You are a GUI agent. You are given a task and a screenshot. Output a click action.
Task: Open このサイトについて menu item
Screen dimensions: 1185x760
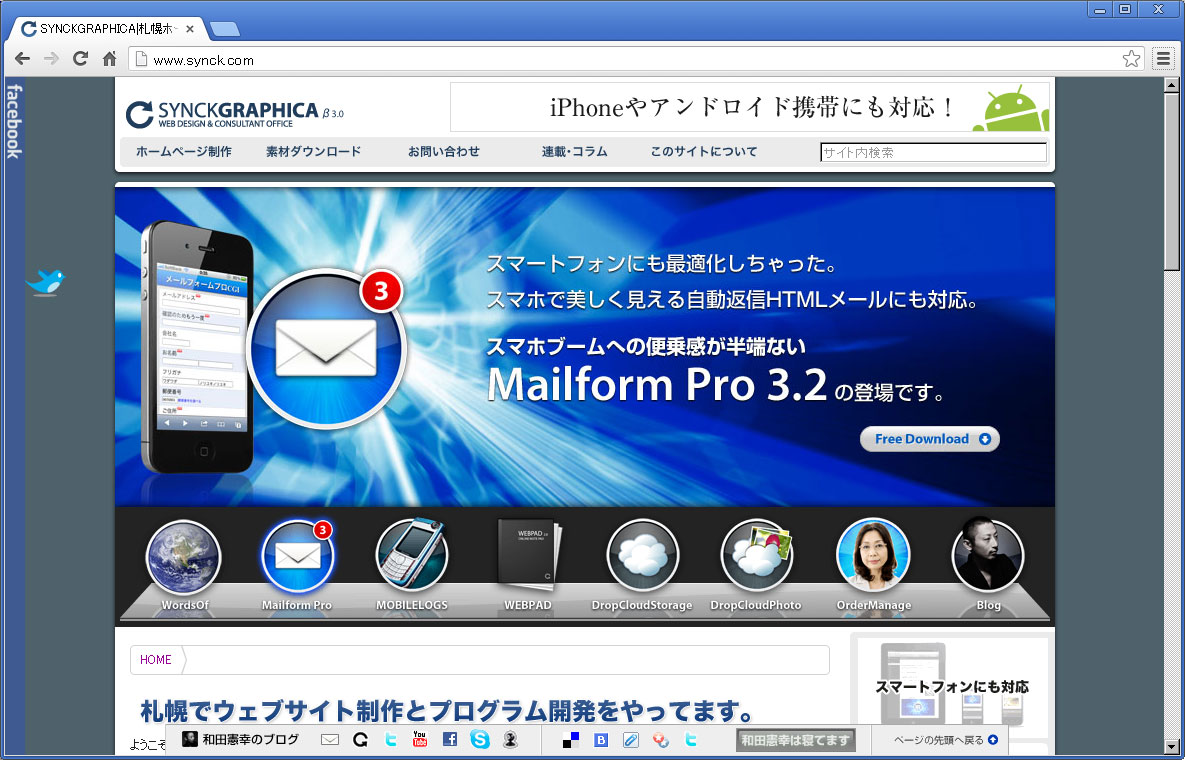[704, 151]
